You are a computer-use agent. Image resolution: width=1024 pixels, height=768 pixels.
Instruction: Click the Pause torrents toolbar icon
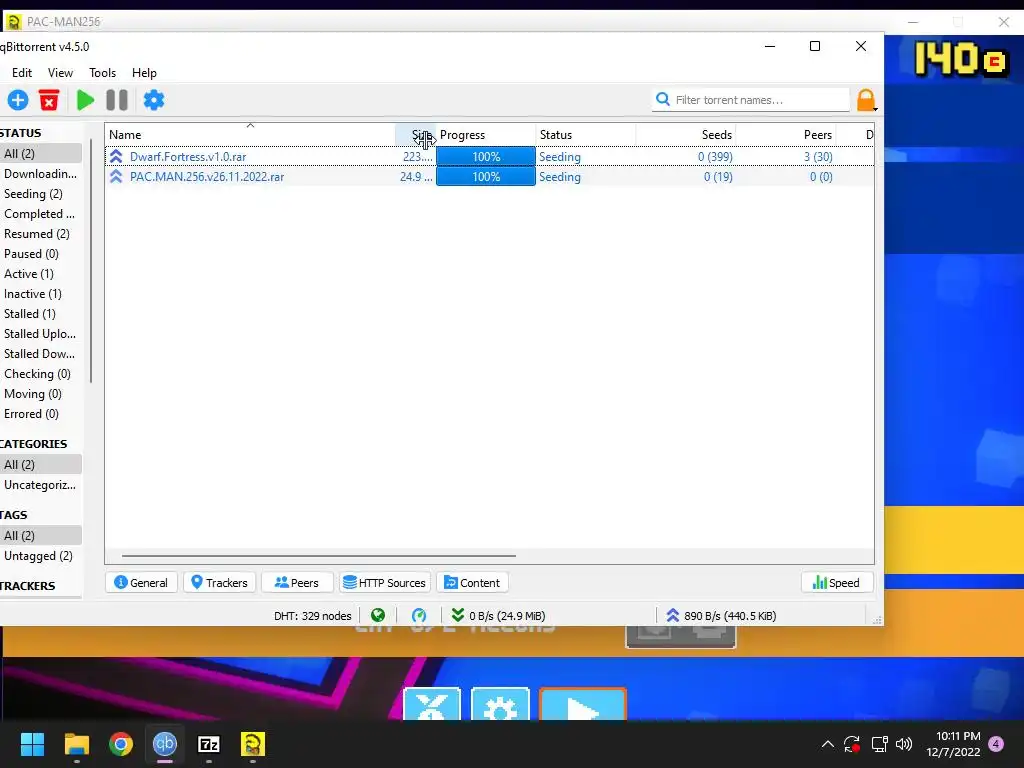click(x=117, y=100)
